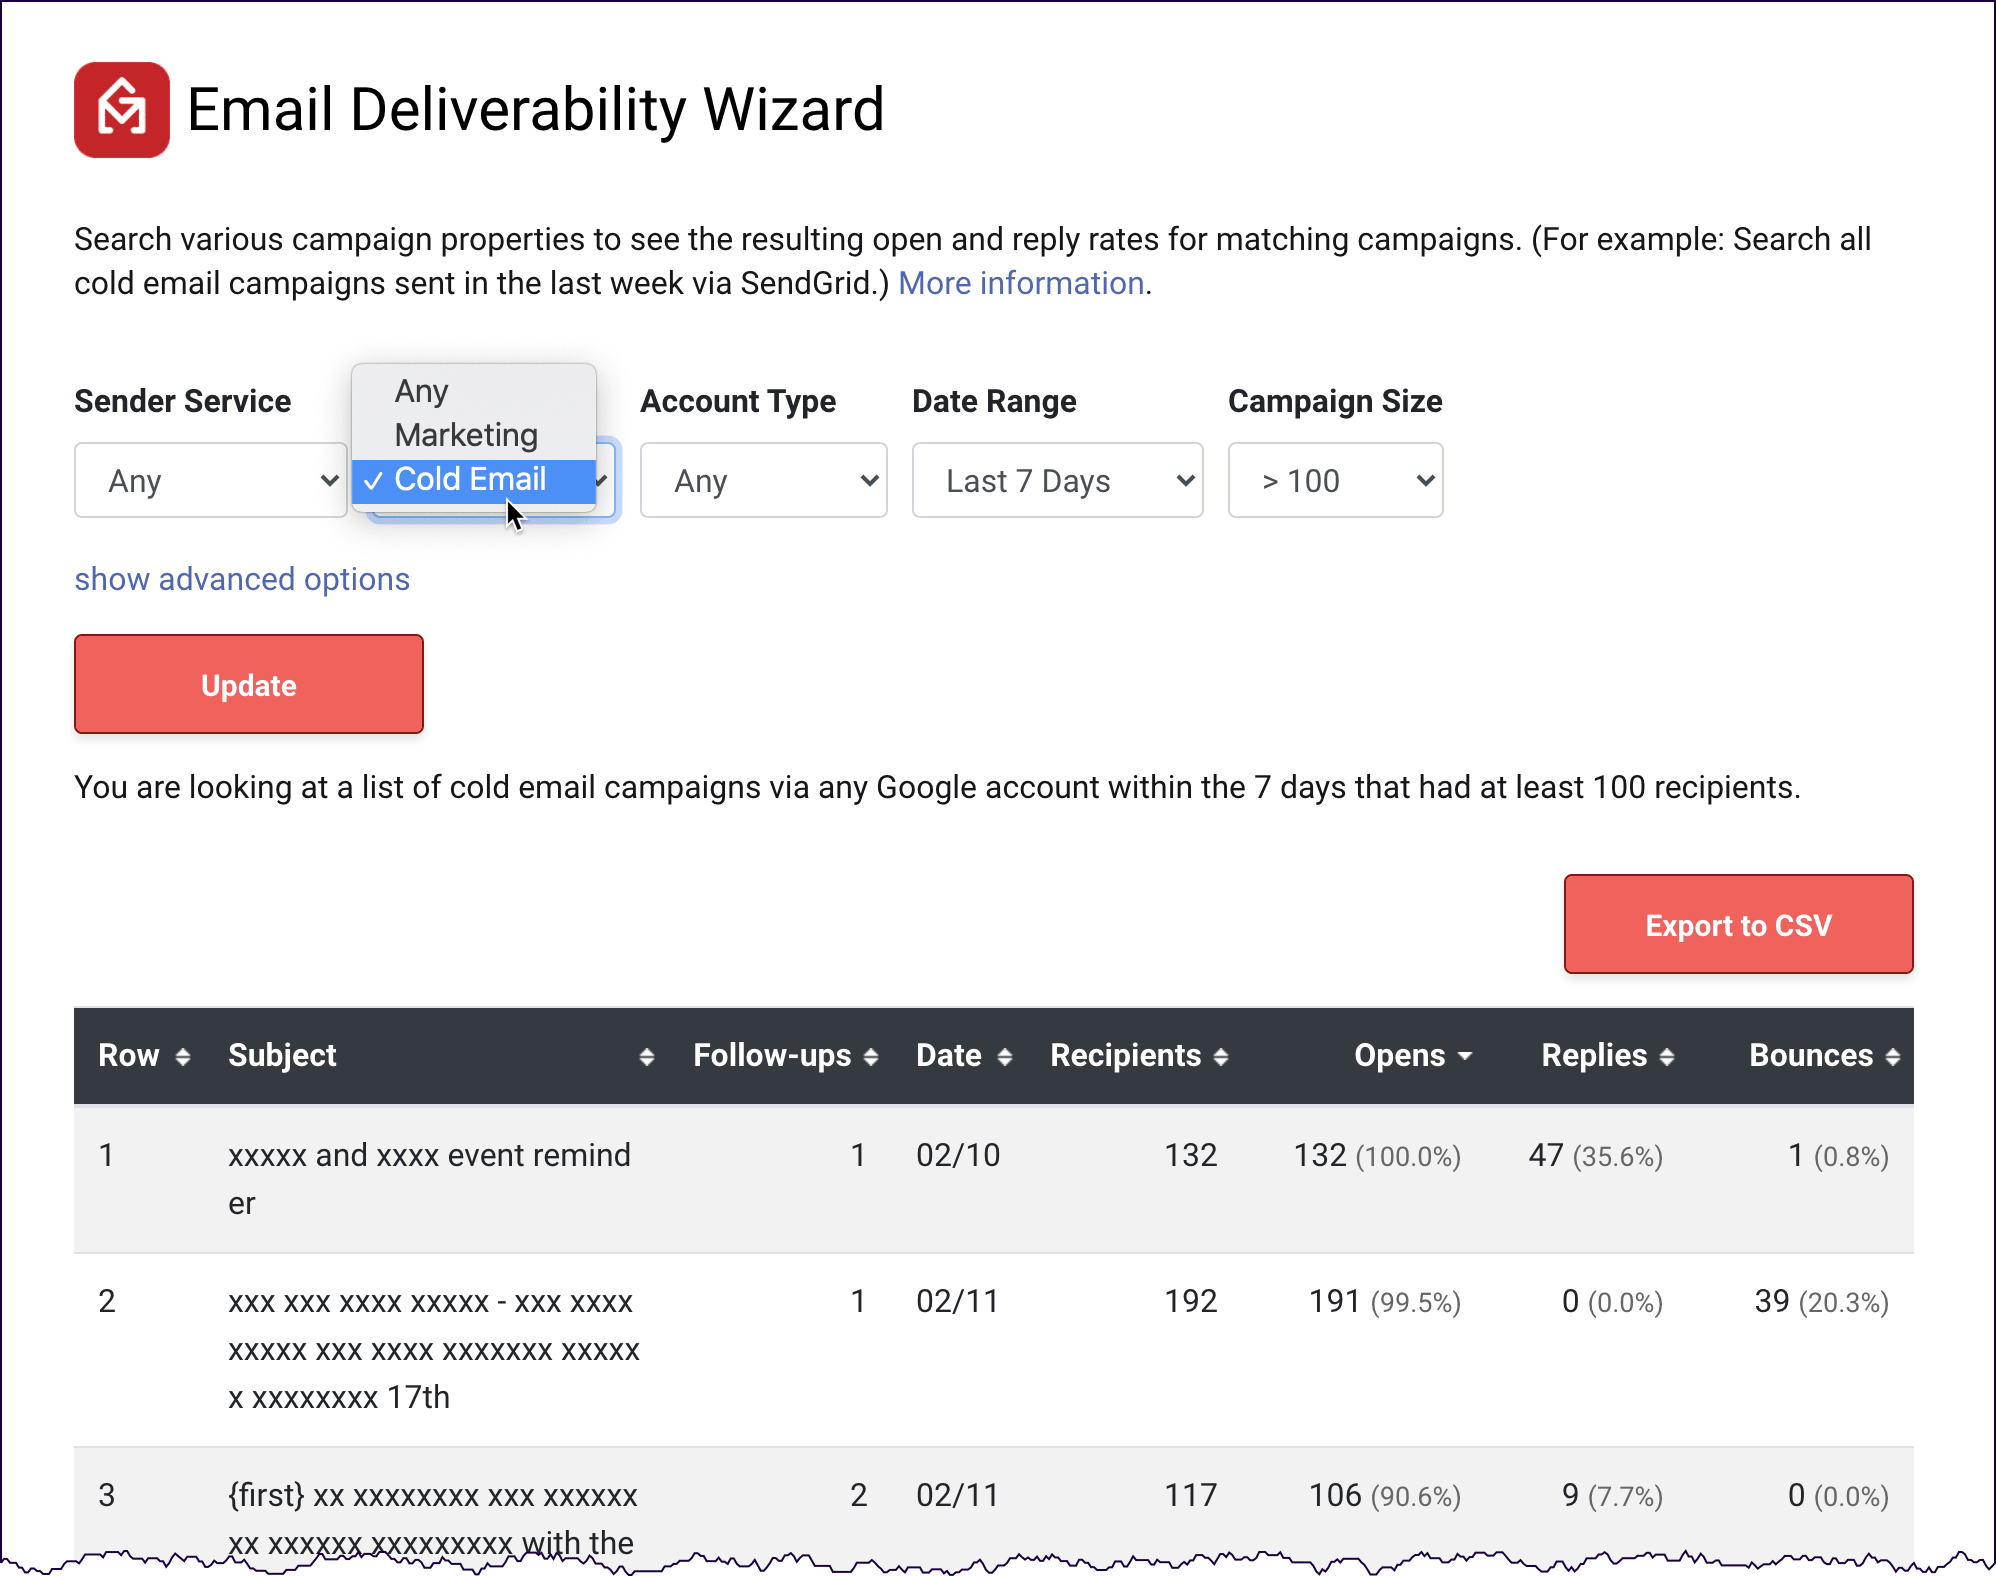Click the Account Type label
The image size is (1996, 1576).
pos(738,402)
